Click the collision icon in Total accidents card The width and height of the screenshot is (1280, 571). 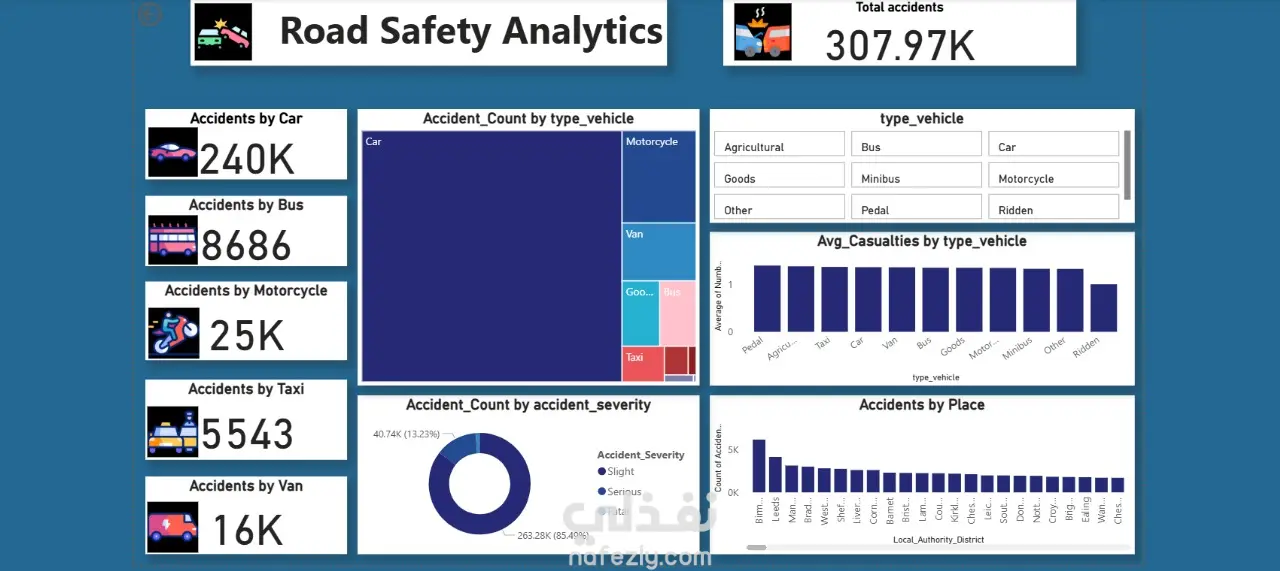762,32
